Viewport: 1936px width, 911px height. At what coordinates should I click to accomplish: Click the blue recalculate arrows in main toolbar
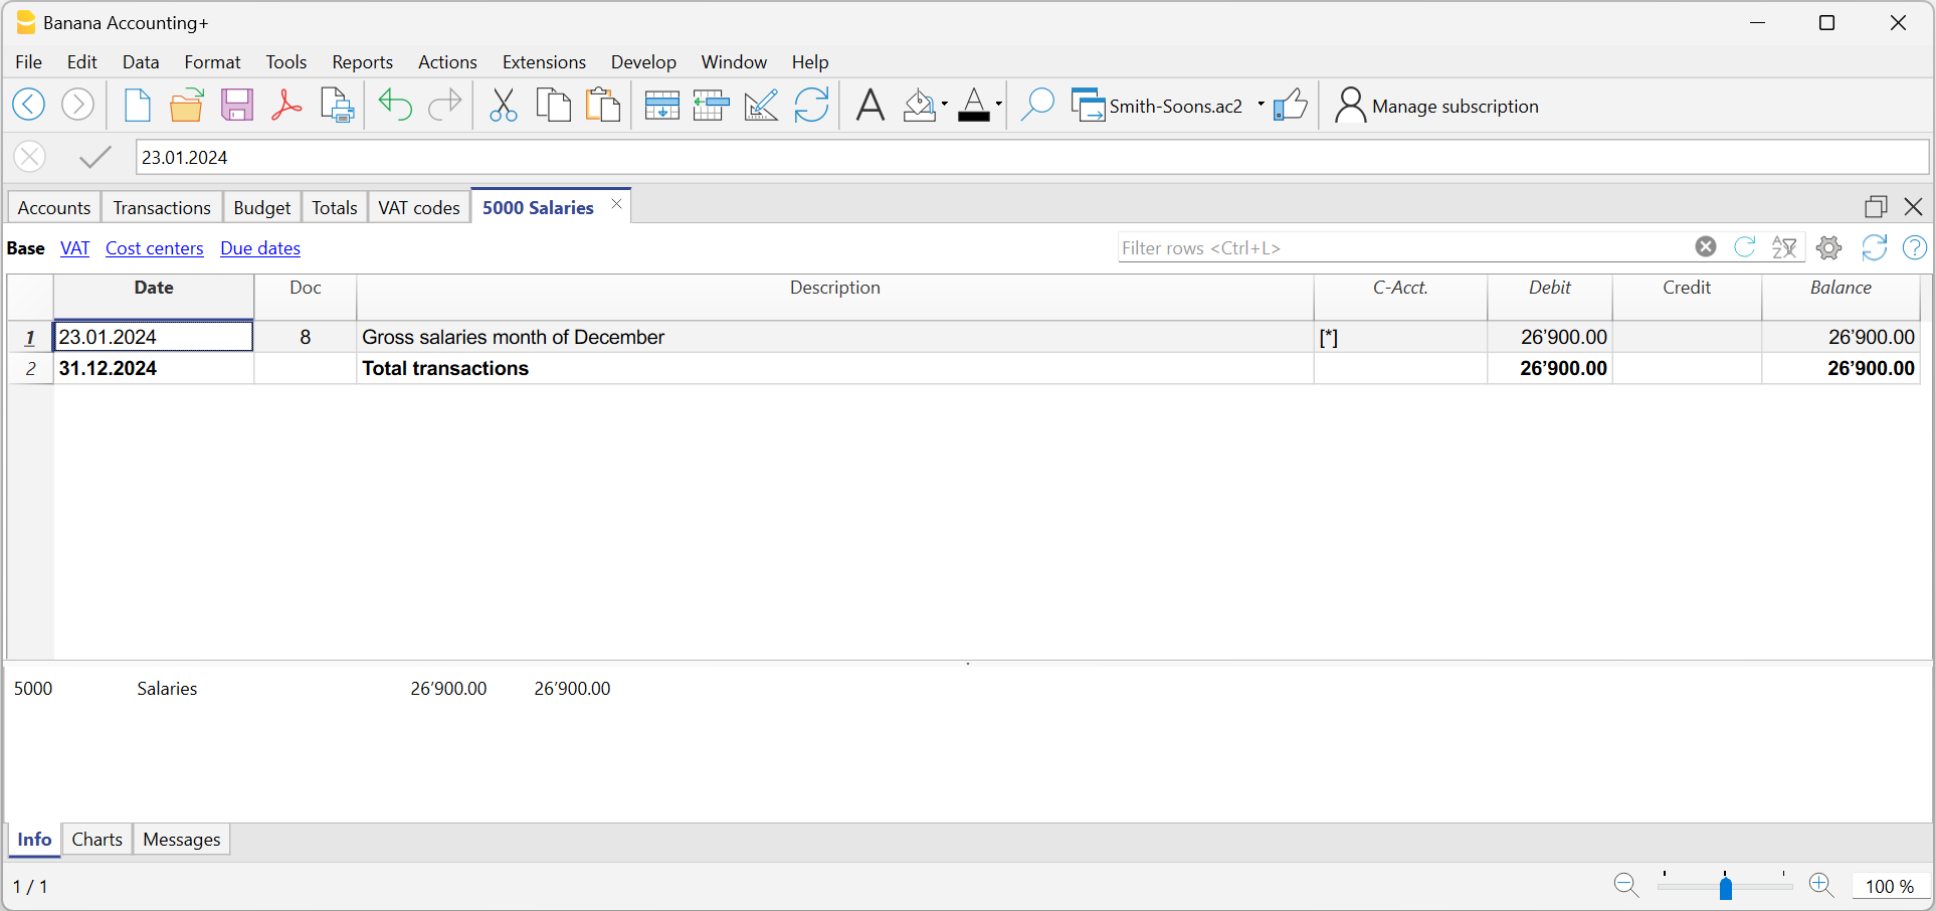tap(811, 105)
